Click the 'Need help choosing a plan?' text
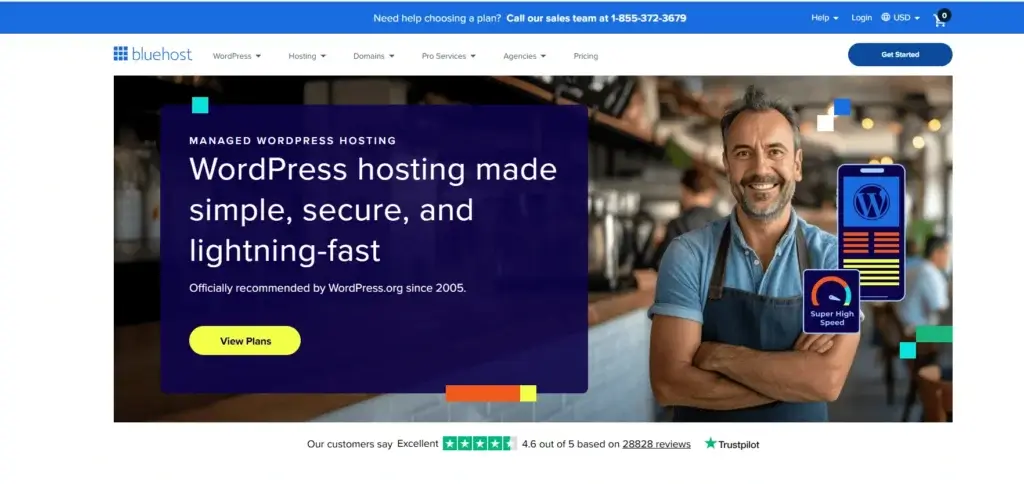Image resolution: width=1024 pixels, height=484 pixels. click(x=437, y=18)
